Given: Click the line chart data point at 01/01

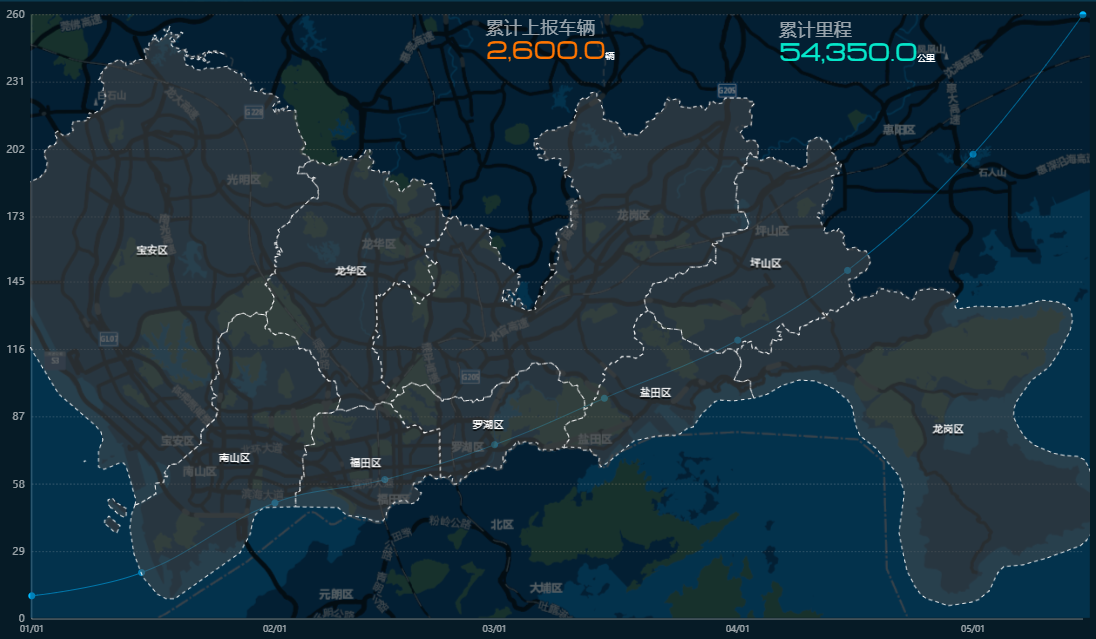Looking at the screenshot, I should point(31,596).
